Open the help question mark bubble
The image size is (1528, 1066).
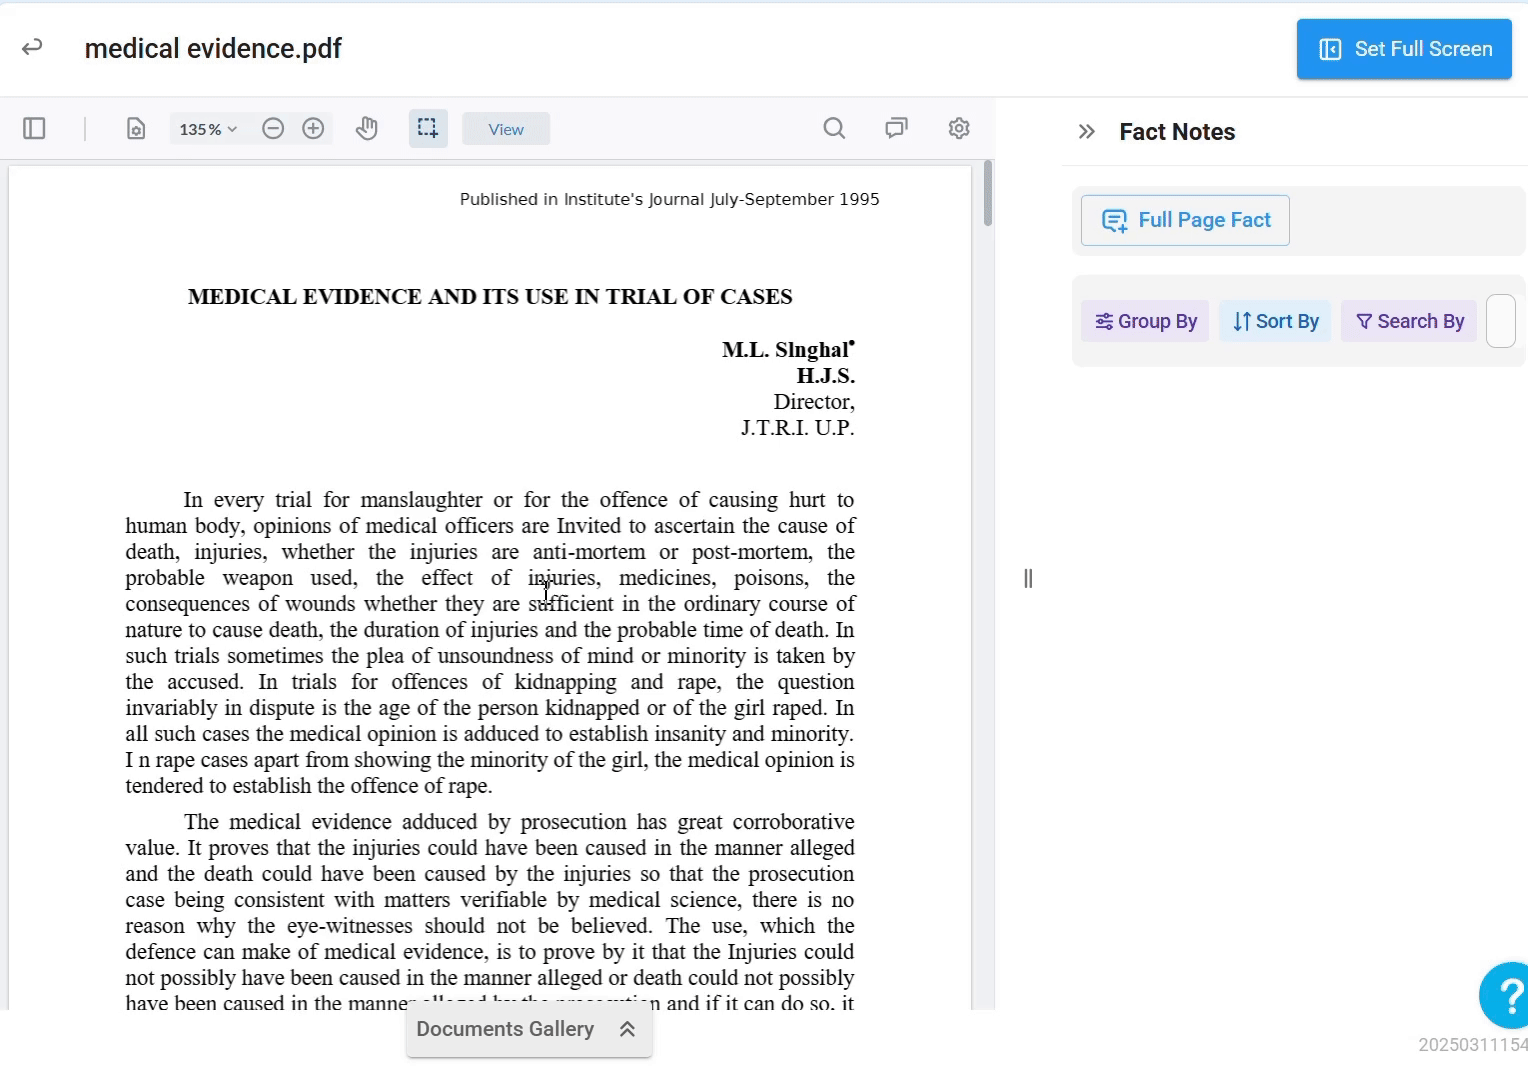pos(1504,995)
